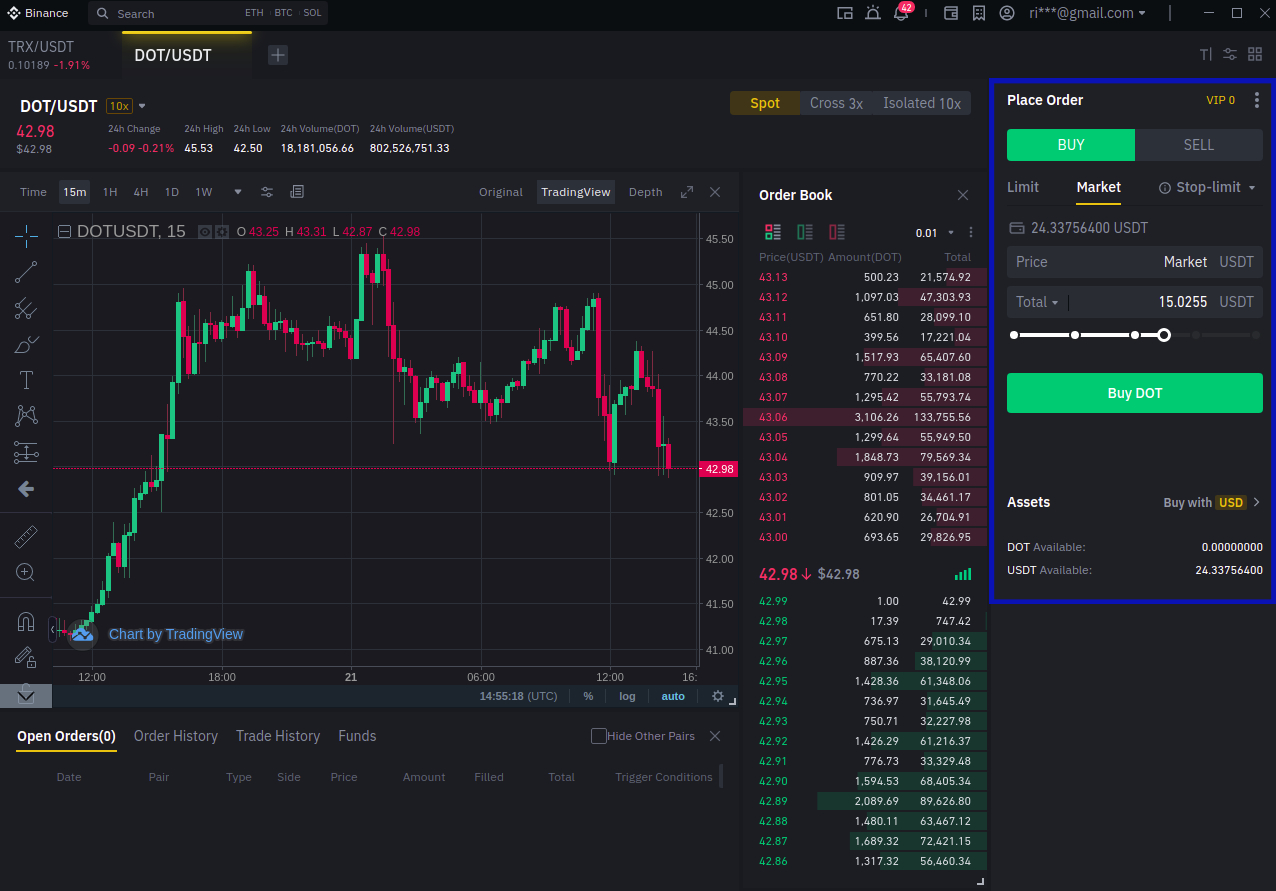Image resolution: width=1276 pixels, height=891 pixels.
Task: Open order book more options menu
Action: pyautogui.click(x=970, y=233)
